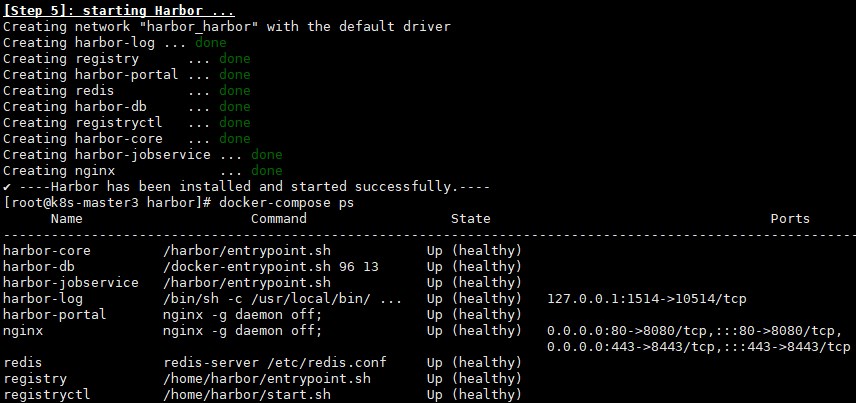Click the nginx name in table
The height and width of the screenshot is (403, 856).
22,331
